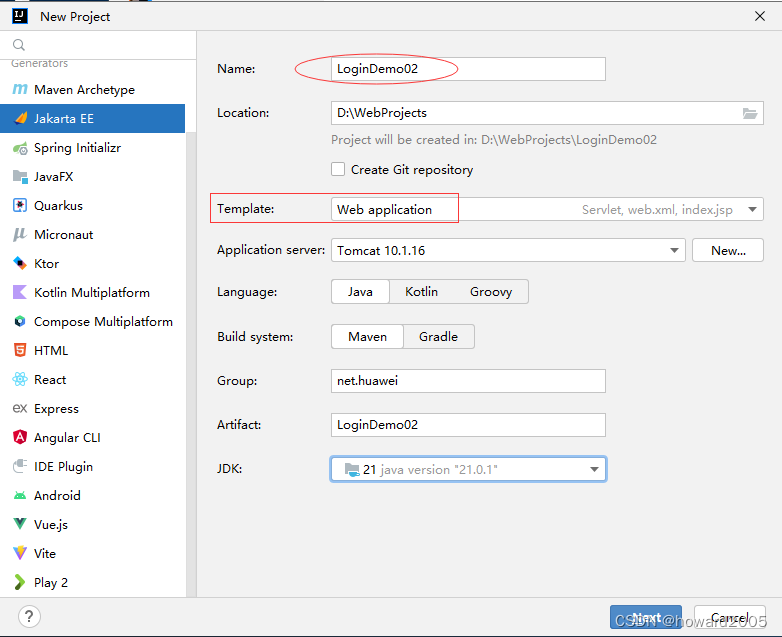782x637 pixels.
Task: Click the Quarkus generator icon
Action: 20,205
